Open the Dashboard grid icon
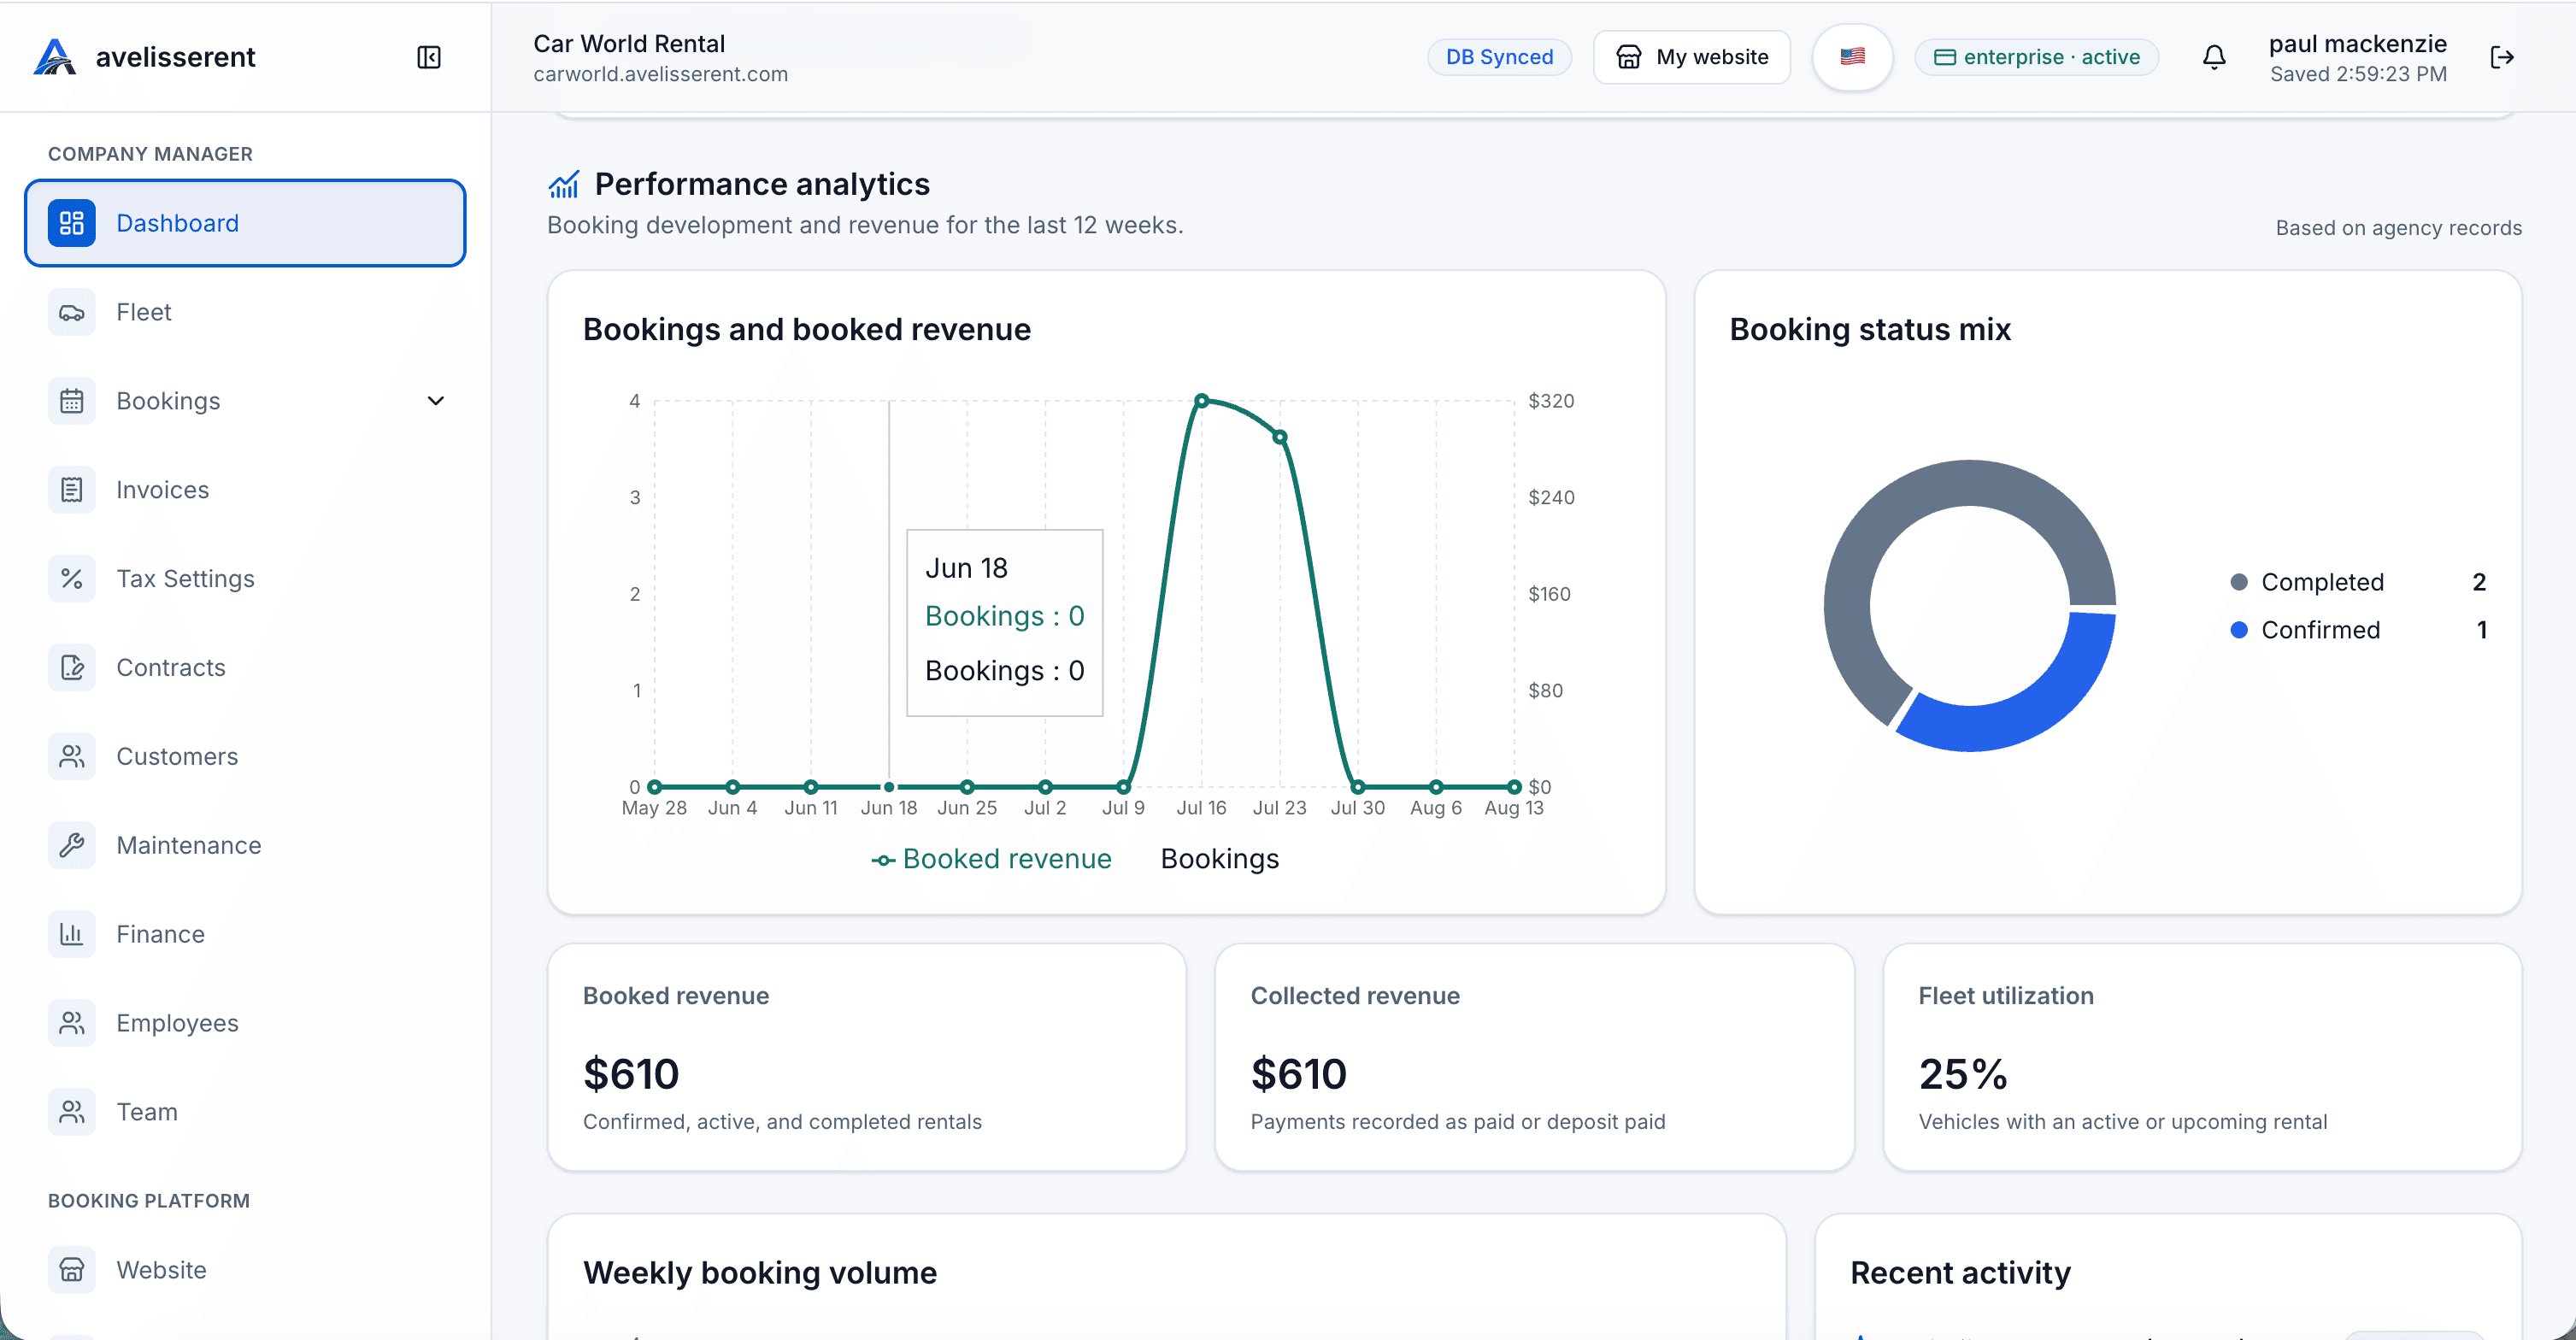Image resolution: width=2576 pixels, height=1340 pixels. click(x=72, y=223)
